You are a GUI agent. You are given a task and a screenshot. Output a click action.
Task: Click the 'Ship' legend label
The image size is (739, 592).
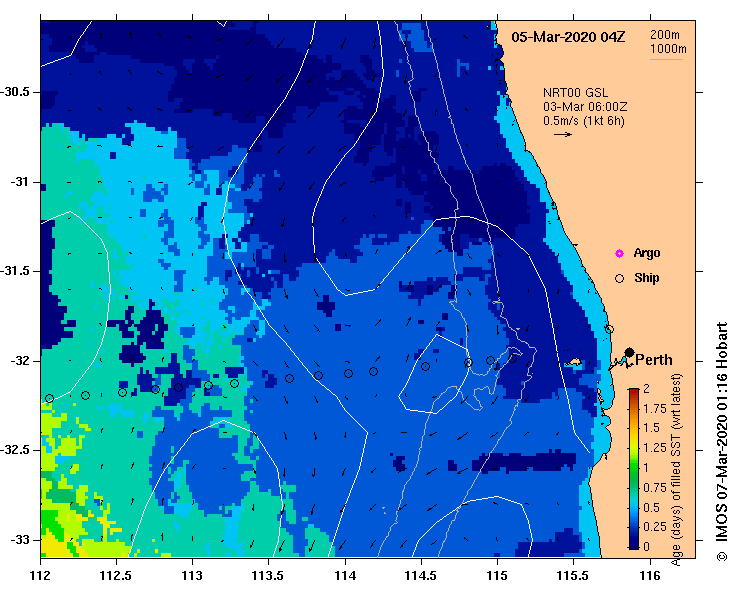[x=647, y=278]
